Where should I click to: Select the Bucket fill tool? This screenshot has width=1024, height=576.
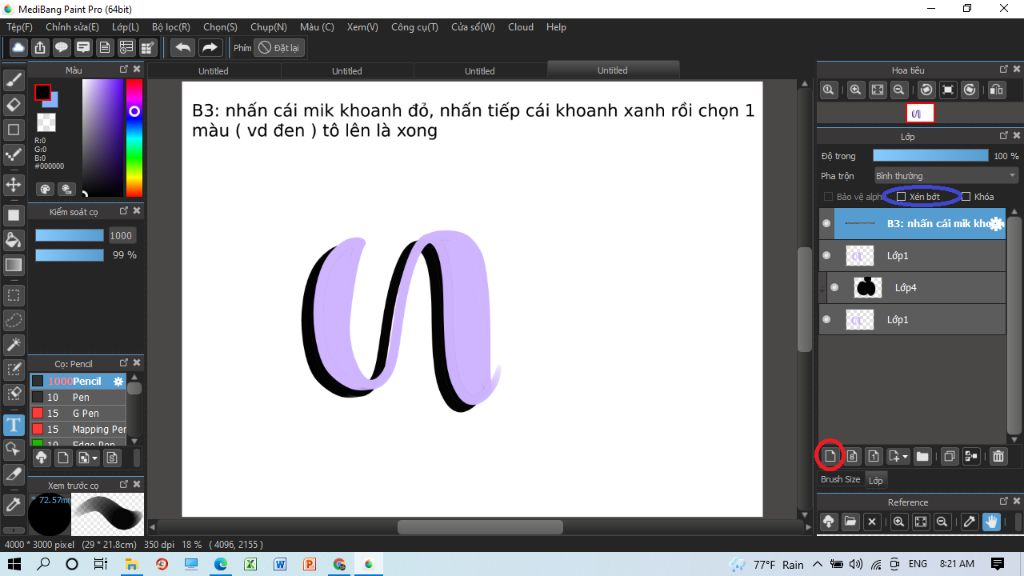(x=14, y=240)
